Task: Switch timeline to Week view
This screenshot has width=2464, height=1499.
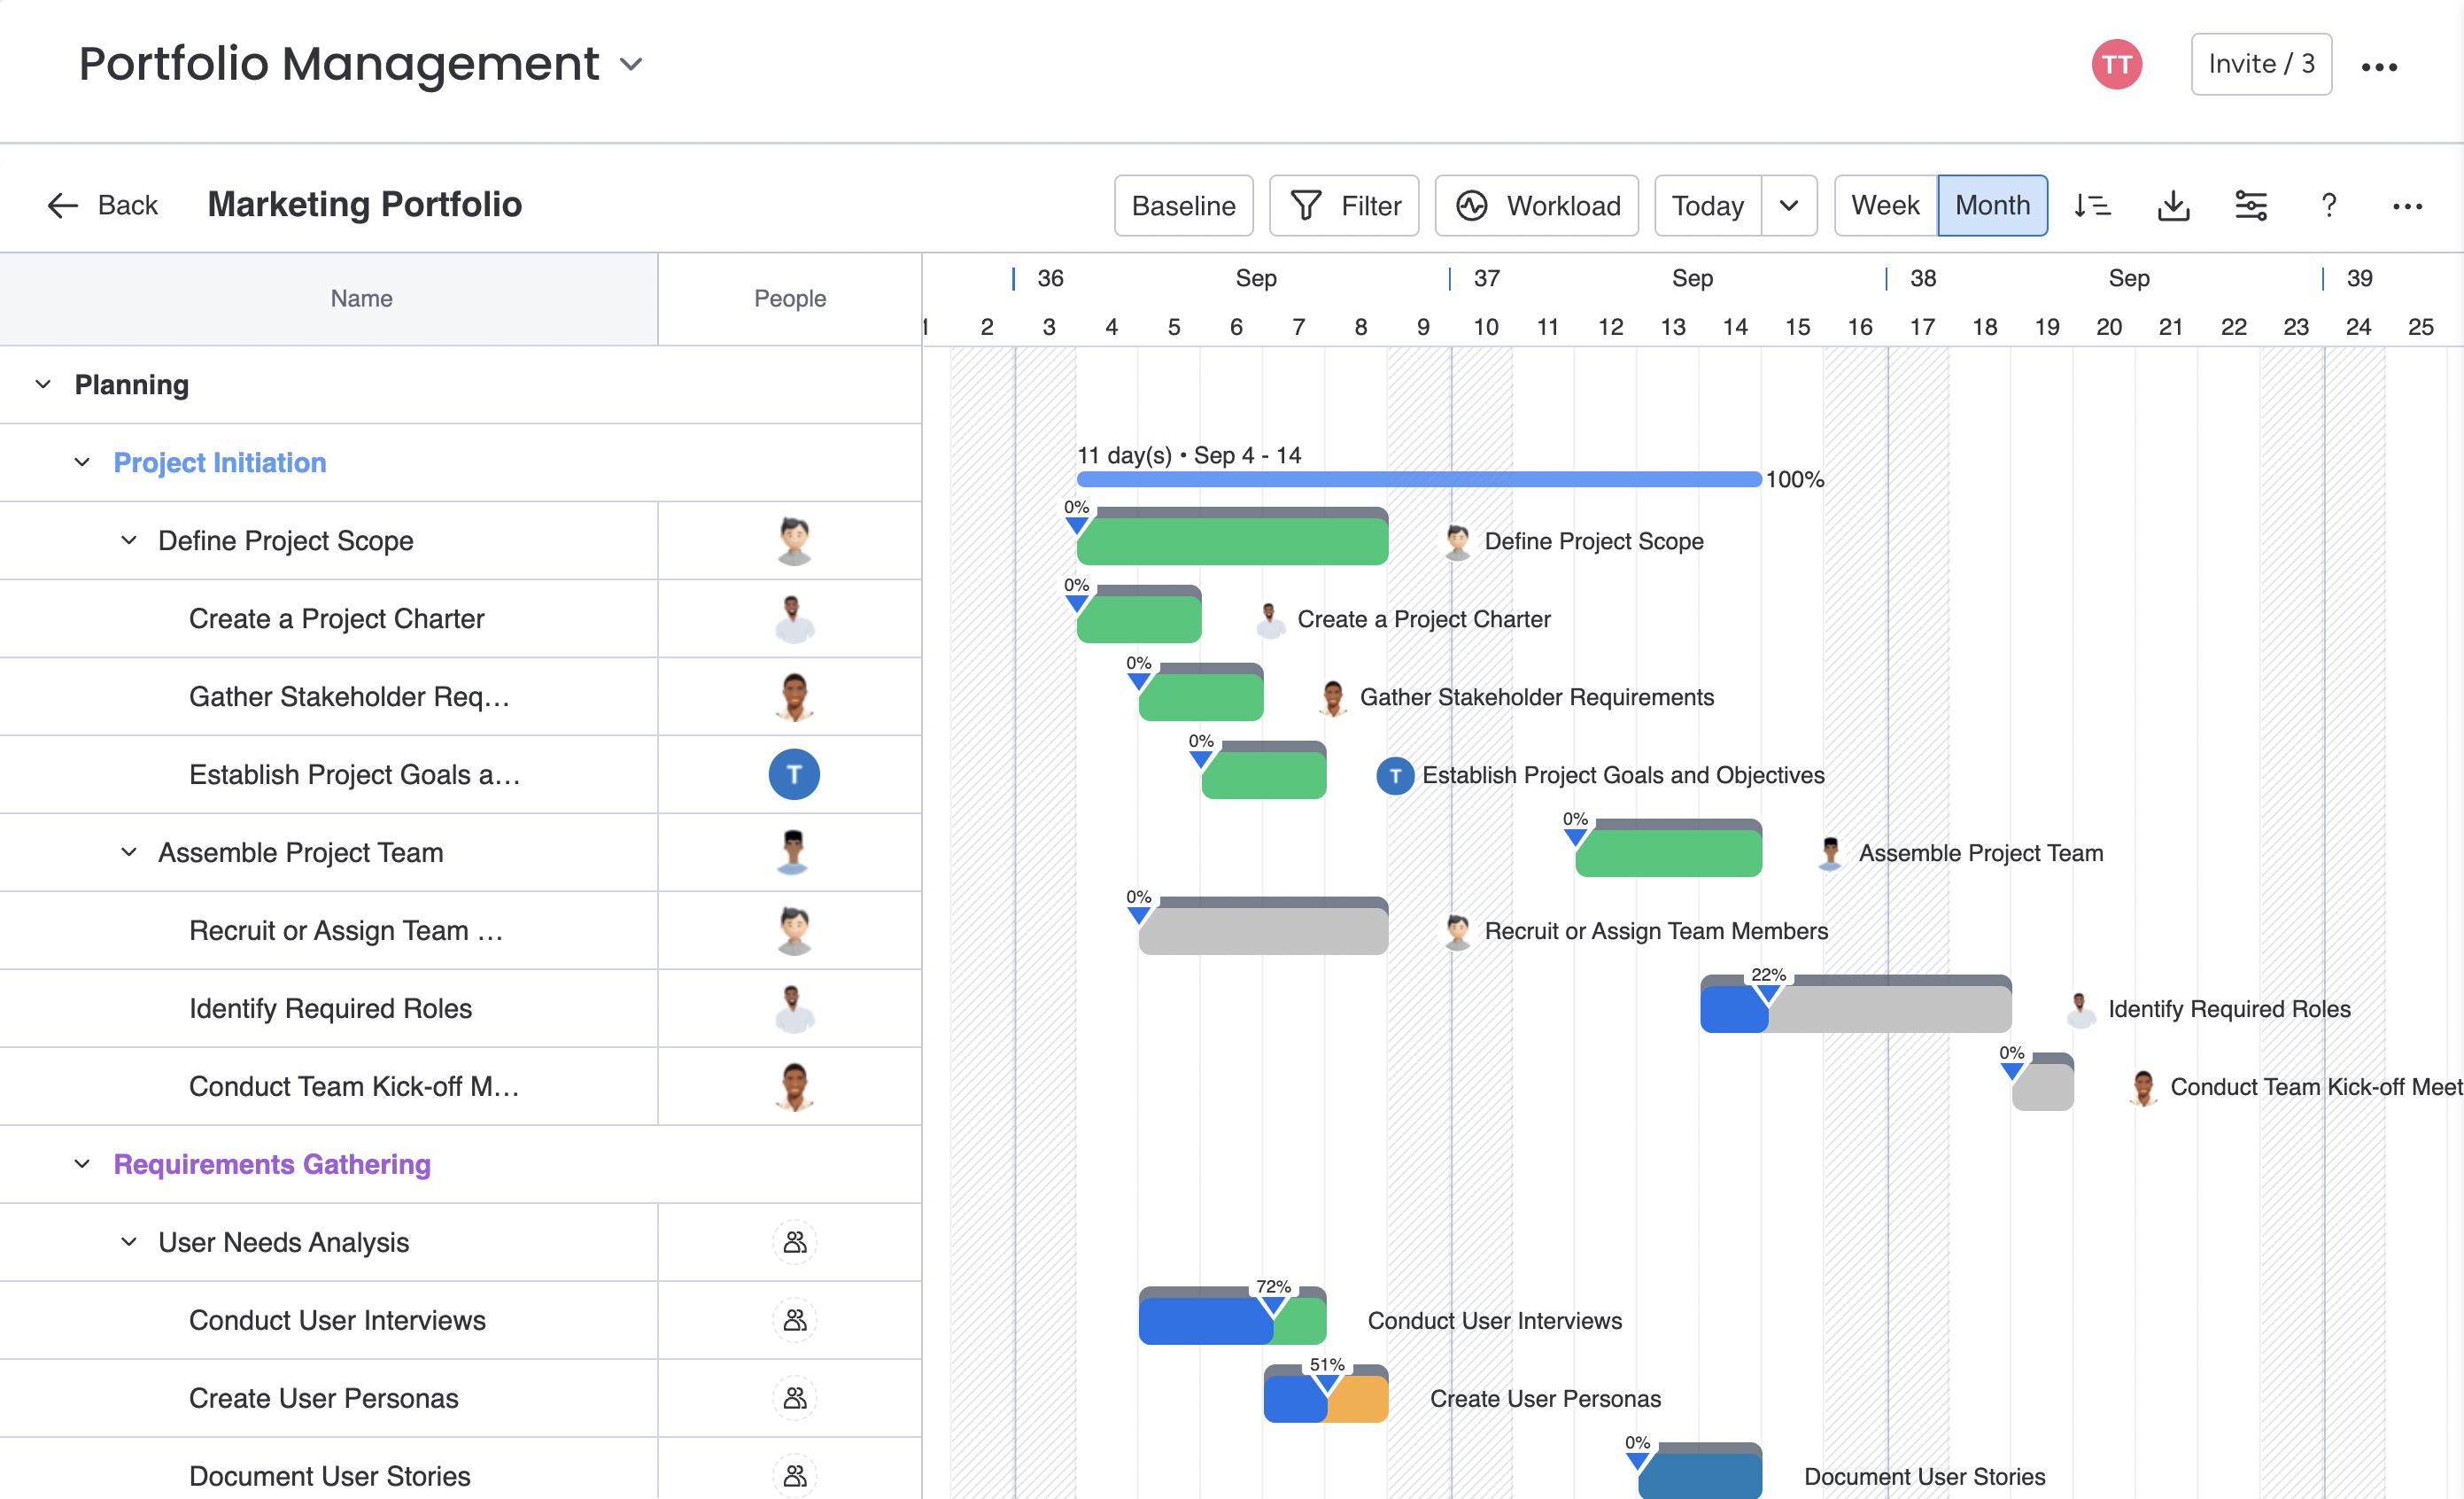Action: click(x=1885, y=206)
